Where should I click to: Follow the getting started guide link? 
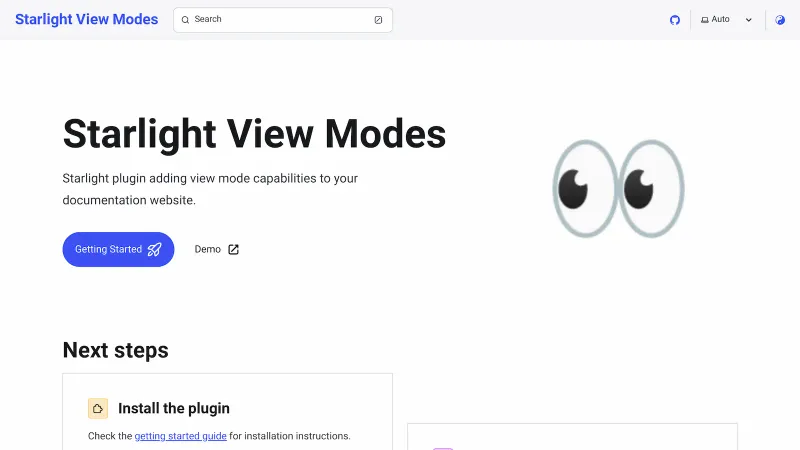pyautogui.click(x=181, y=436)
